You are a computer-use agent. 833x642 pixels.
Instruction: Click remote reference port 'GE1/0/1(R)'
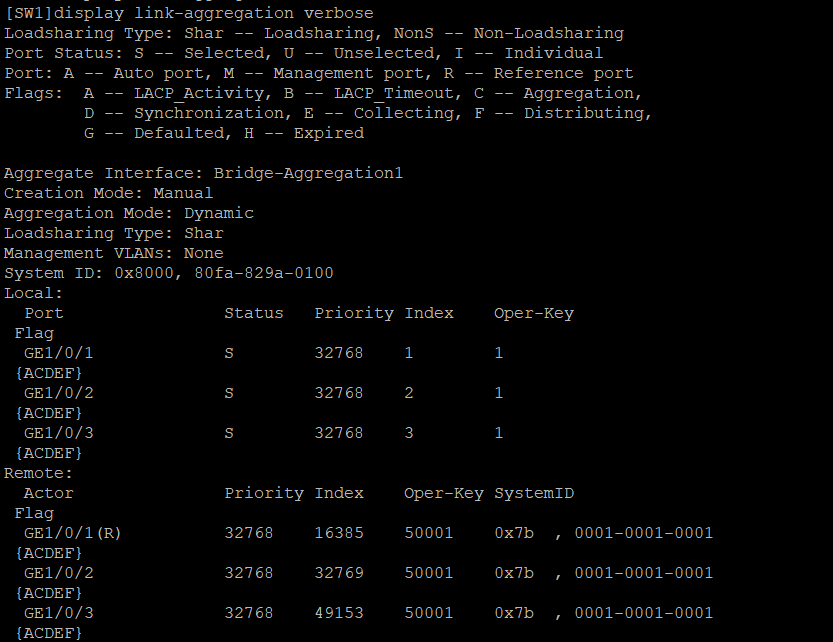pos(73,533)
